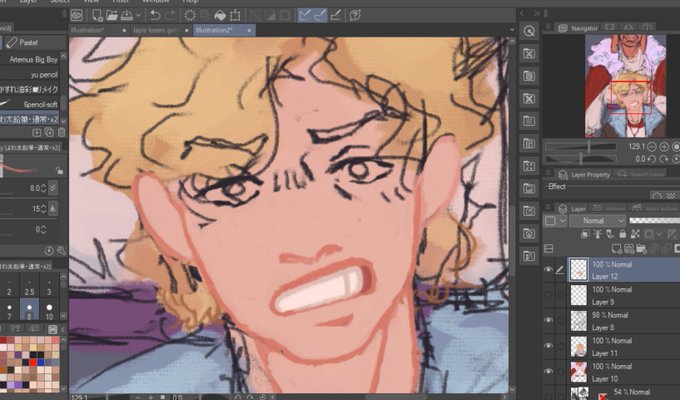
Task: Click the Clear (sunburst) icon in toolbar
Action: (x=190, y=16)
